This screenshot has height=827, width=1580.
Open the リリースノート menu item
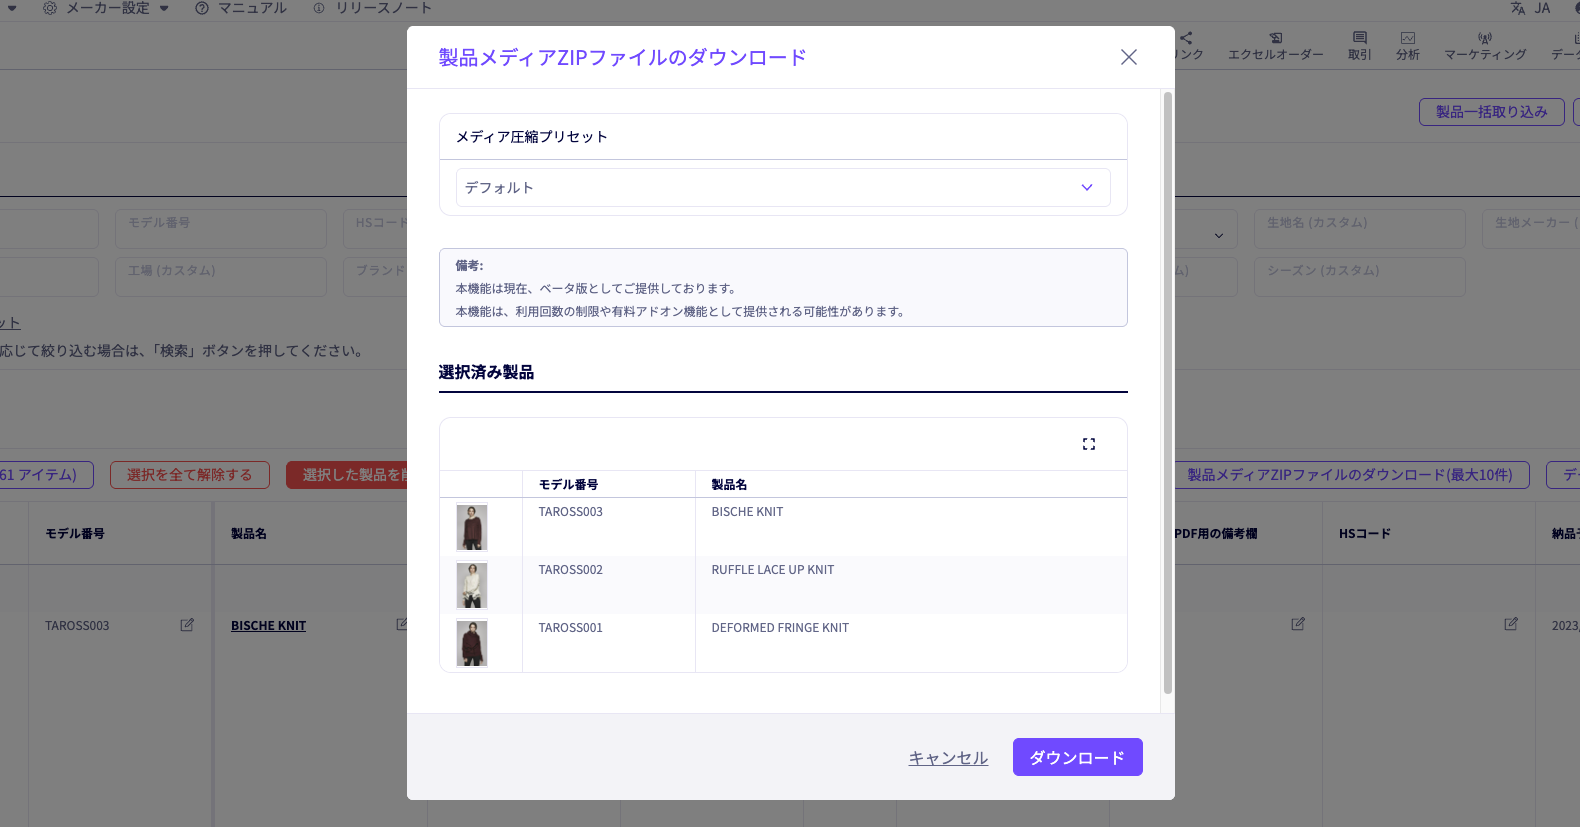click(x=372, y=8)
